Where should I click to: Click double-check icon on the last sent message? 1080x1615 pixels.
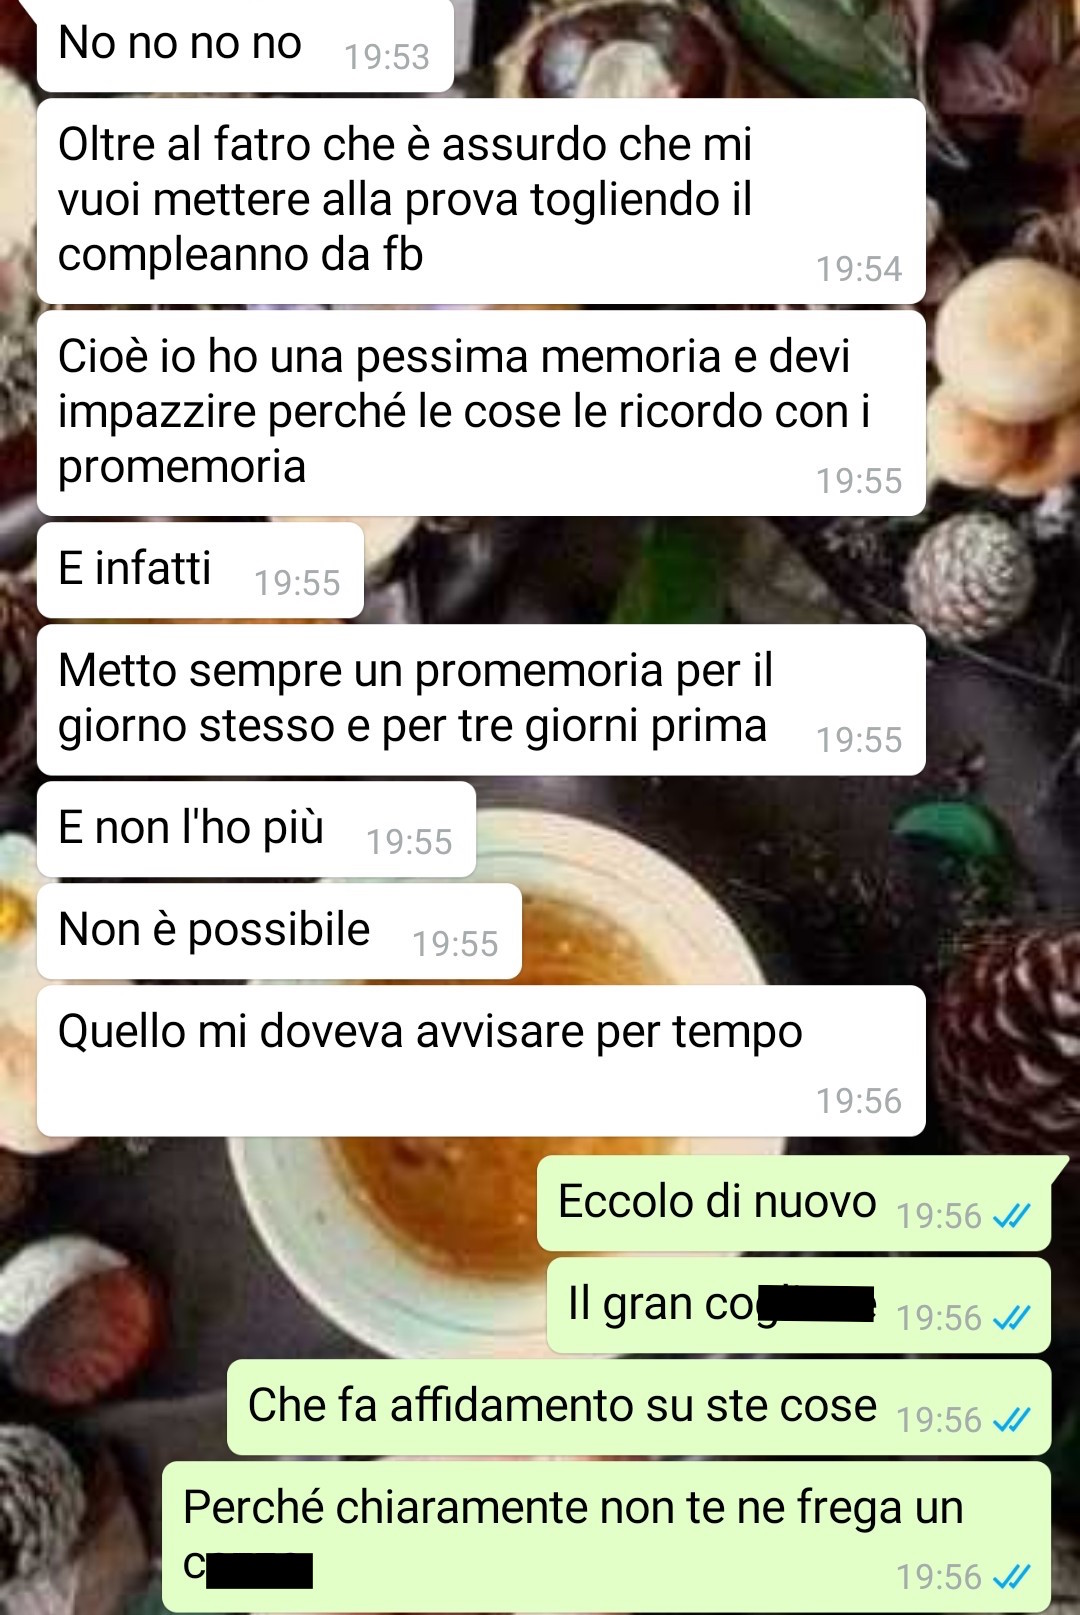coord(1011,1577)
